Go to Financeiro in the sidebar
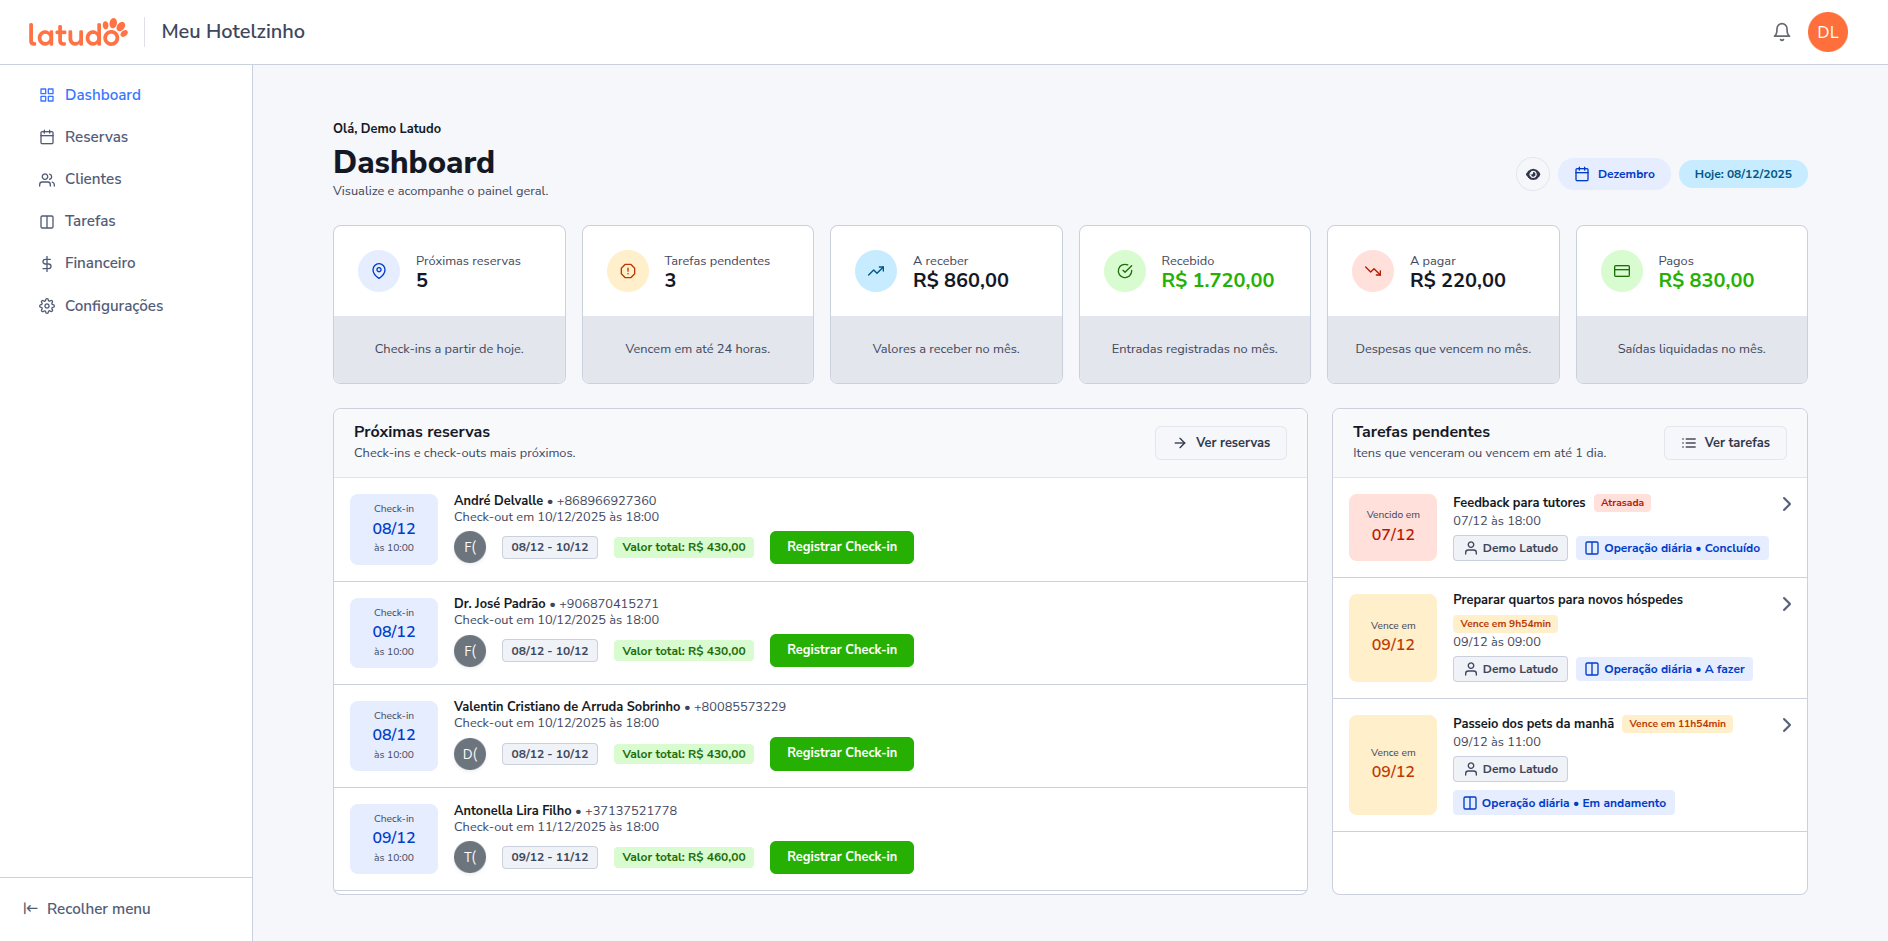 point(100,263)
